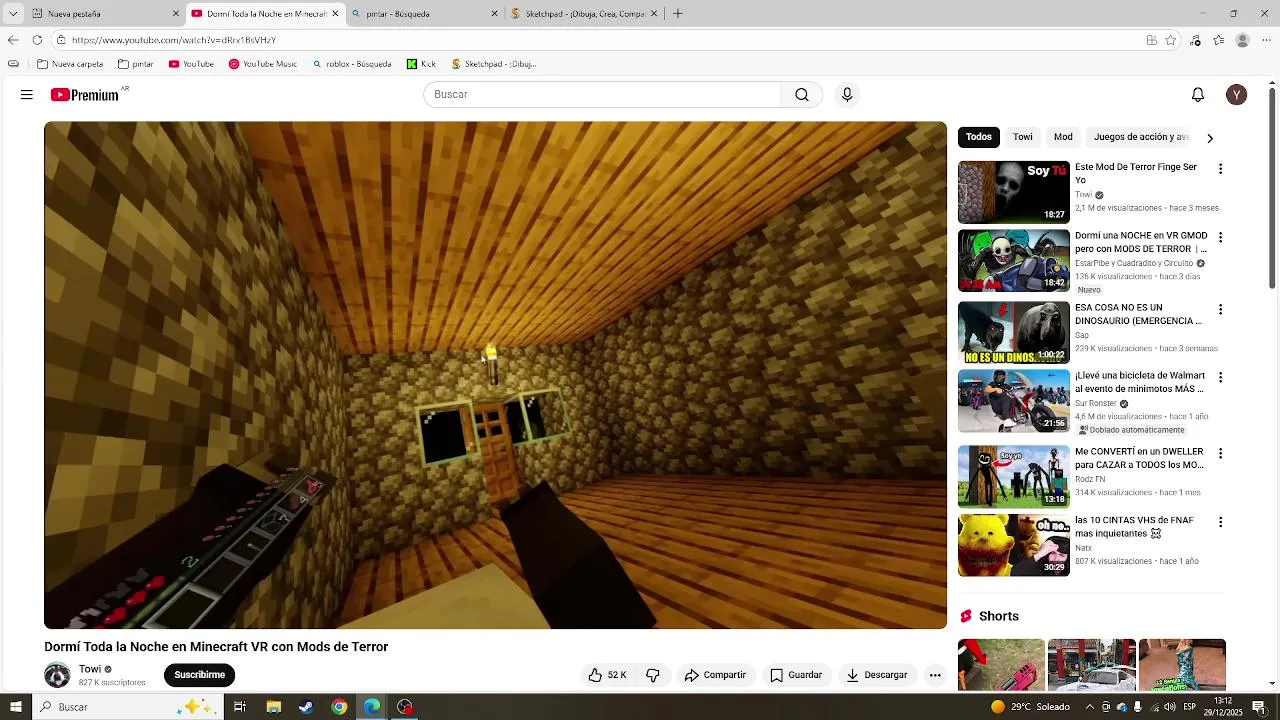Switch to Sketchpad browser tab
Screen dimensions: 1280x720
(584, 14)
